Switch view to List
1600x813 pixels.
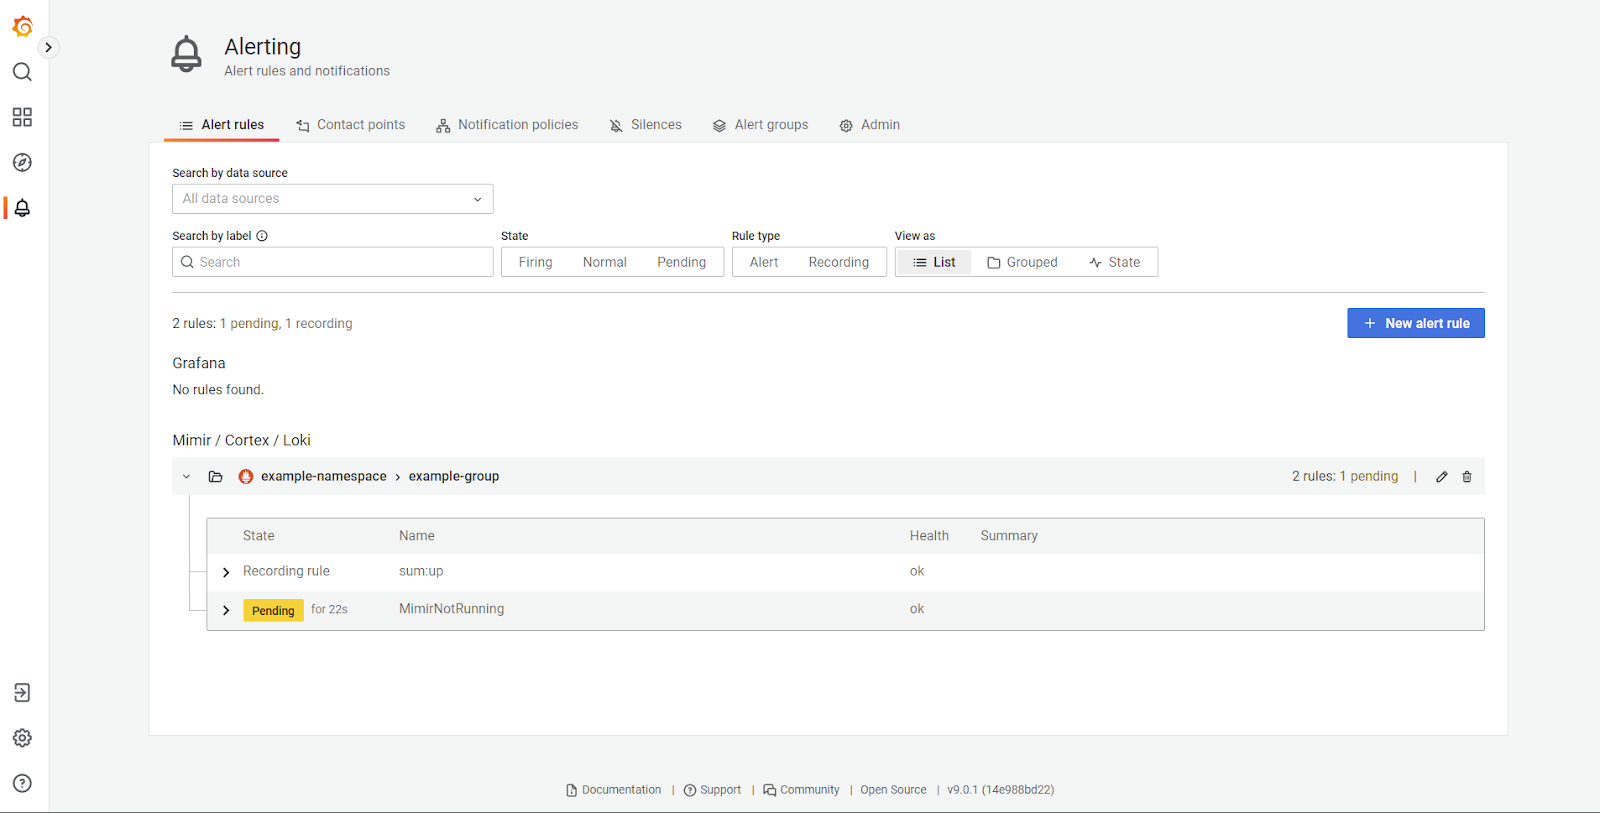point(934,262)
